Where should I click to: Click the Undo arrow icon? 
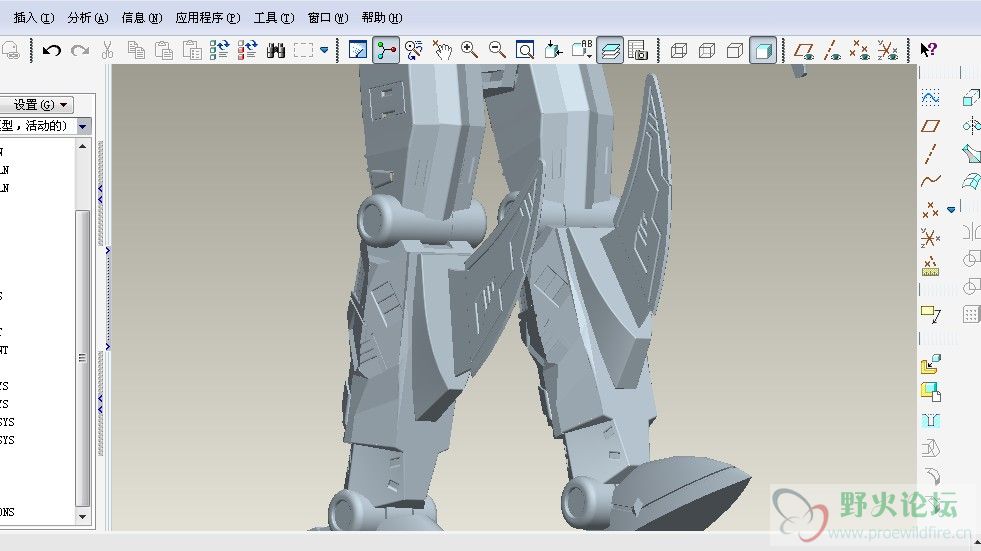point(51,50)
